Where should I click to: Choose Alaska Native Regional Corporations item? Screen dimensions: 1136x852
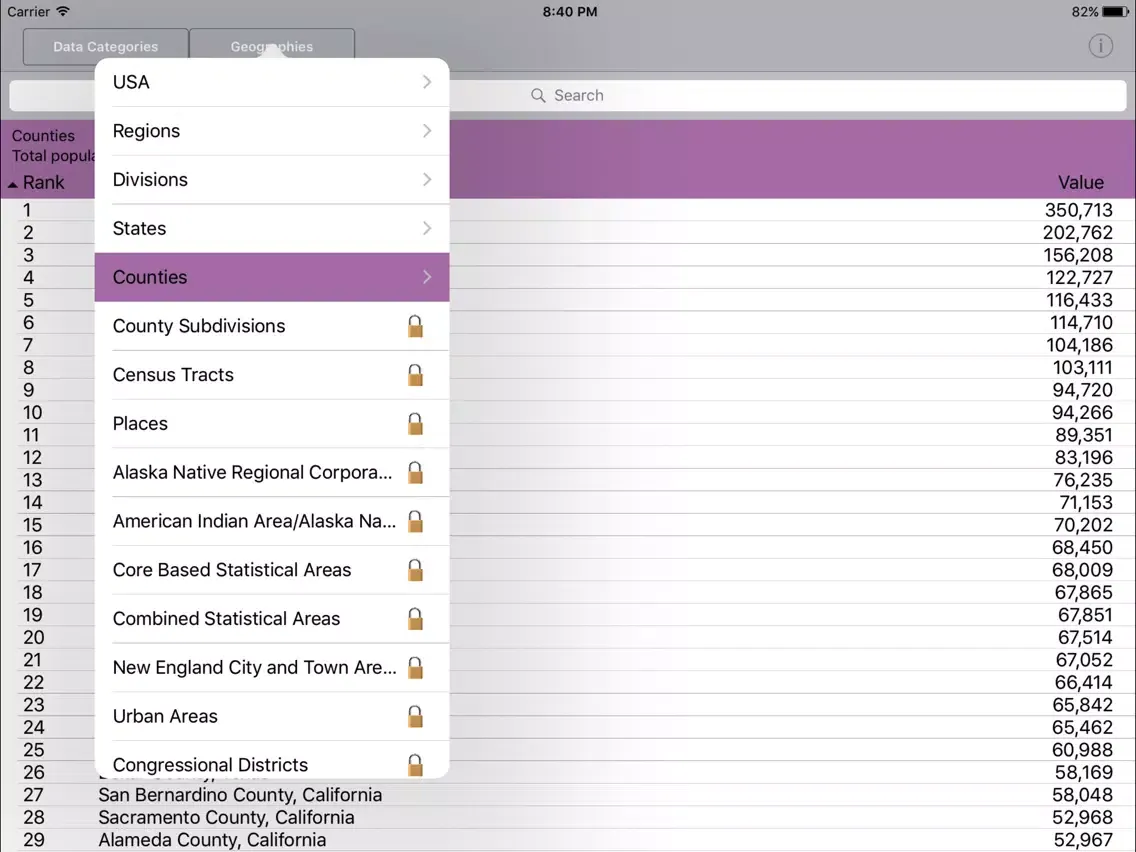tap(252, 472)
